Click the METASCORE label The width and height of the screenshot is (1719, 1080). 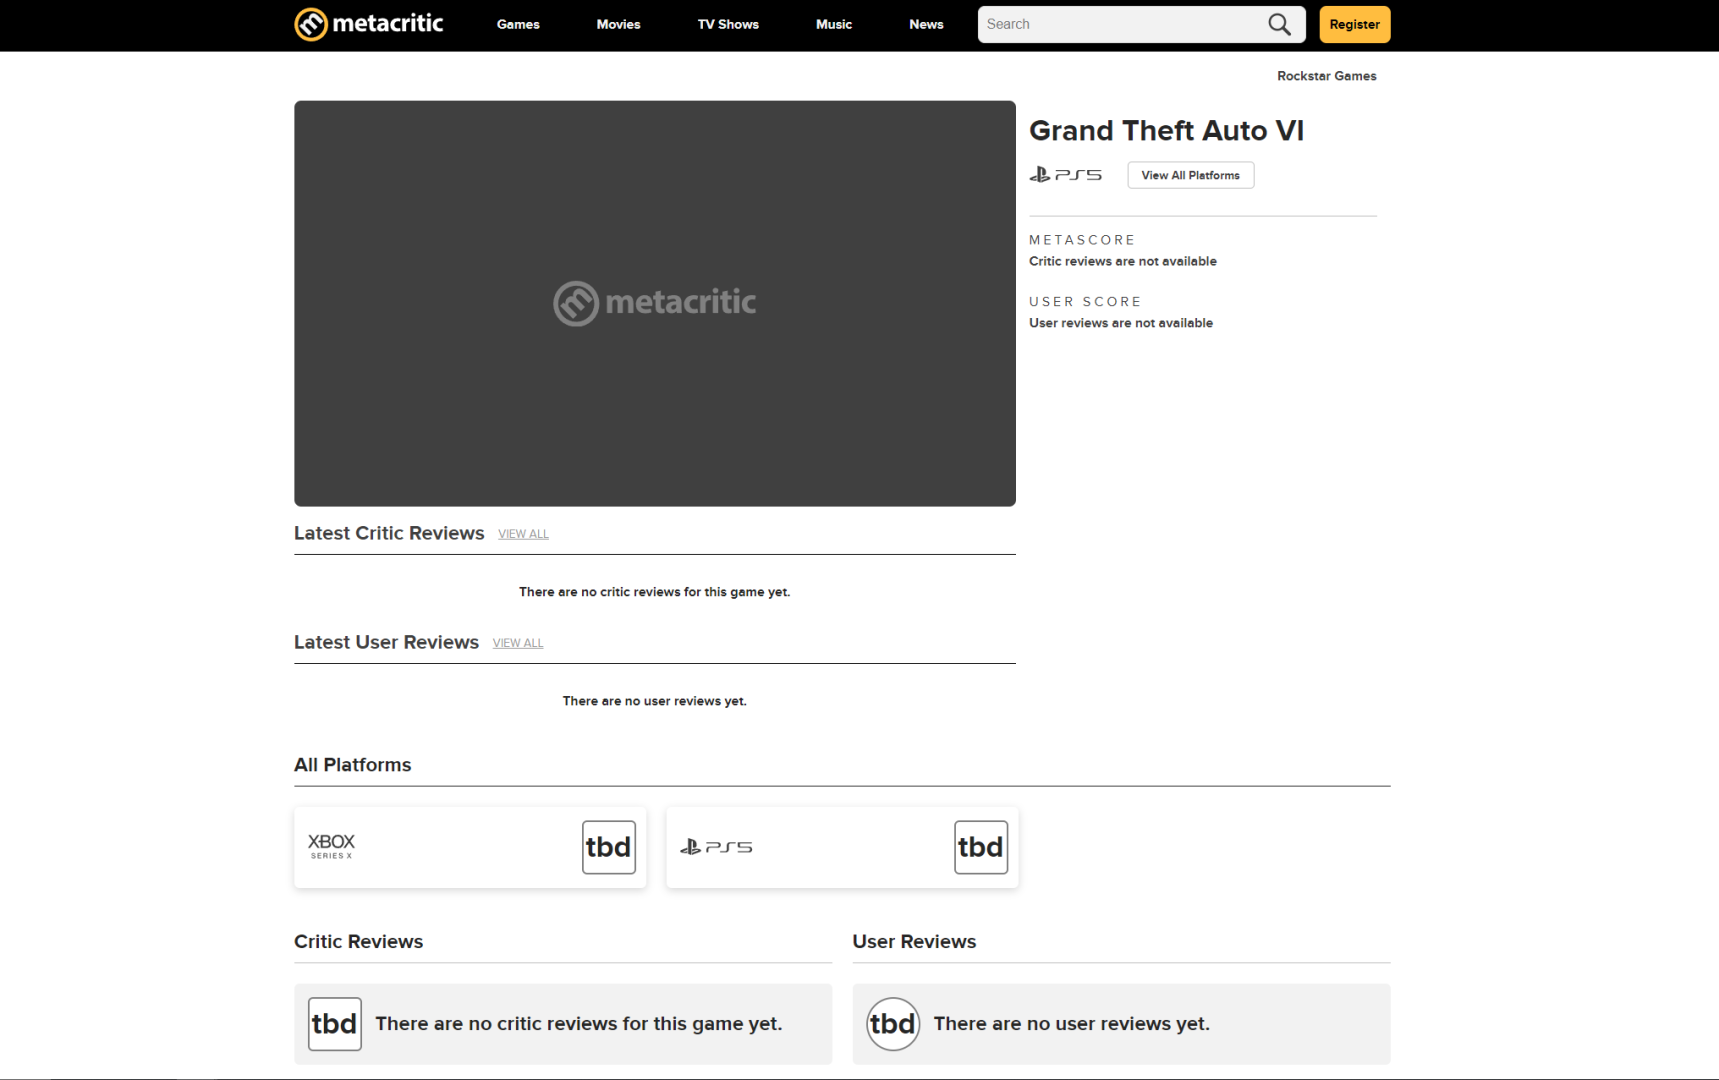[x=1082, y=240]
